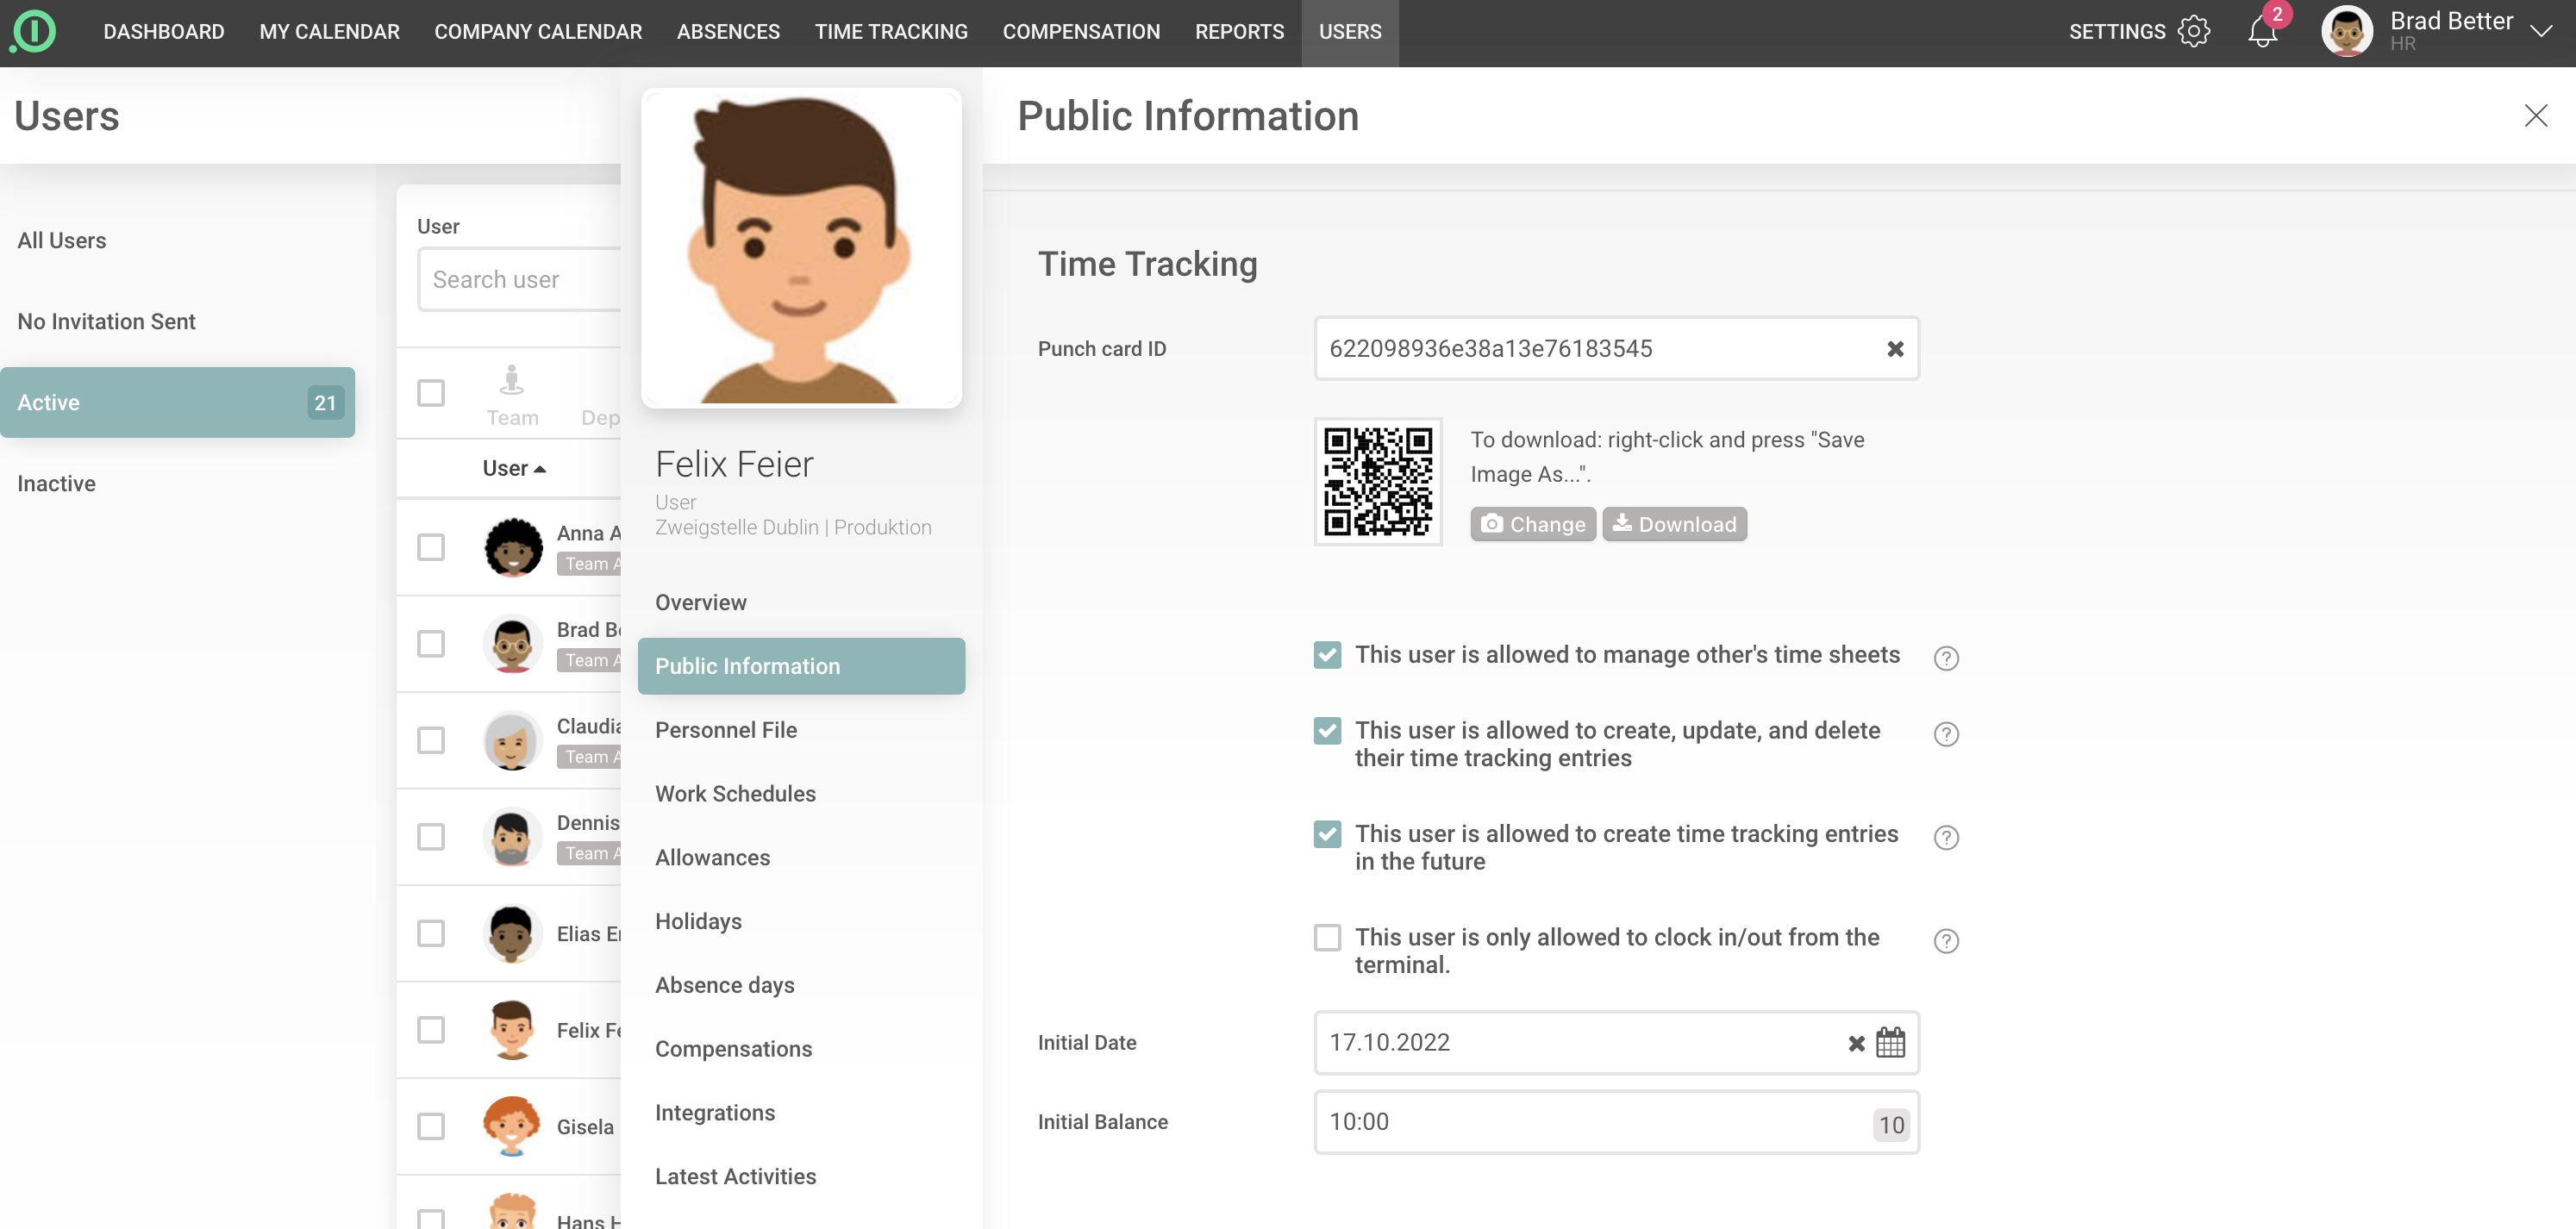The height and width of the screenshot is (1229, 2576).
Task: Open notifications bell with 2 alerts
Action: (2261, 31)
